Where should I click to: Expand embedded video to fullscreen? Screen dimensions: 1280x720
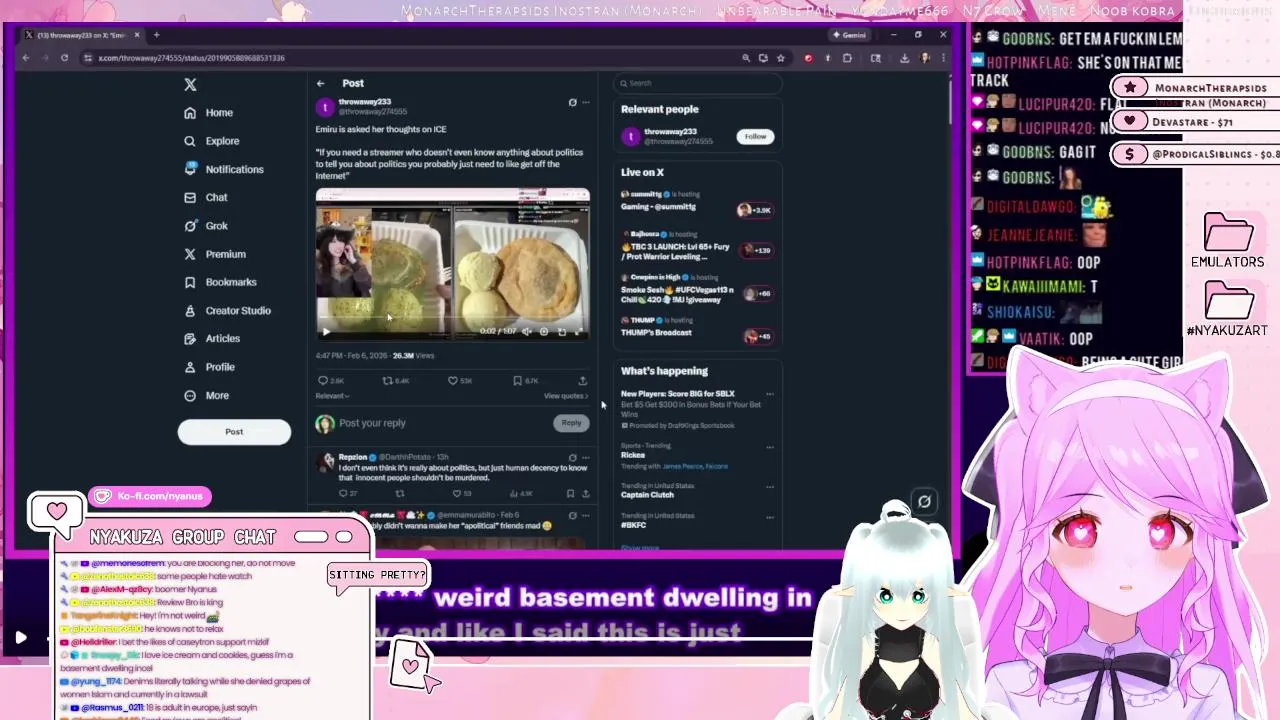coord(579,331)
